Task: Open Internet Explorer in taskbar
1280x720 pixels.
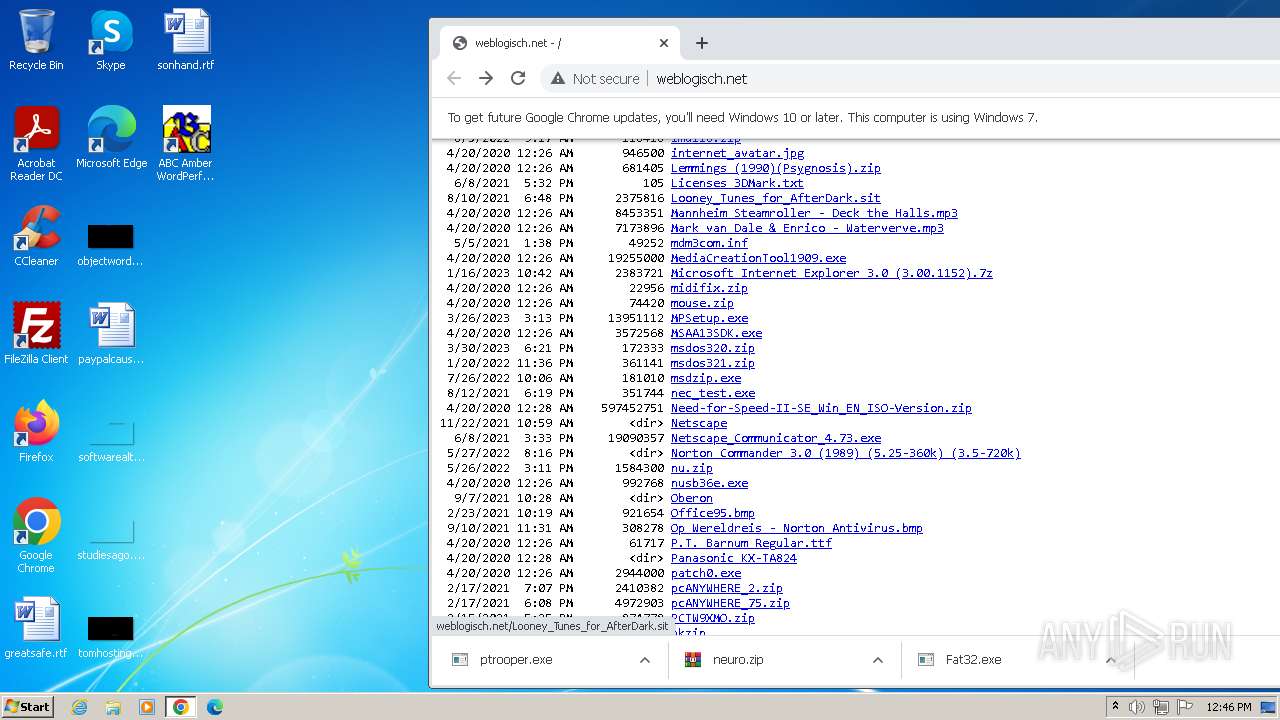Action: [x=79, y=707]
